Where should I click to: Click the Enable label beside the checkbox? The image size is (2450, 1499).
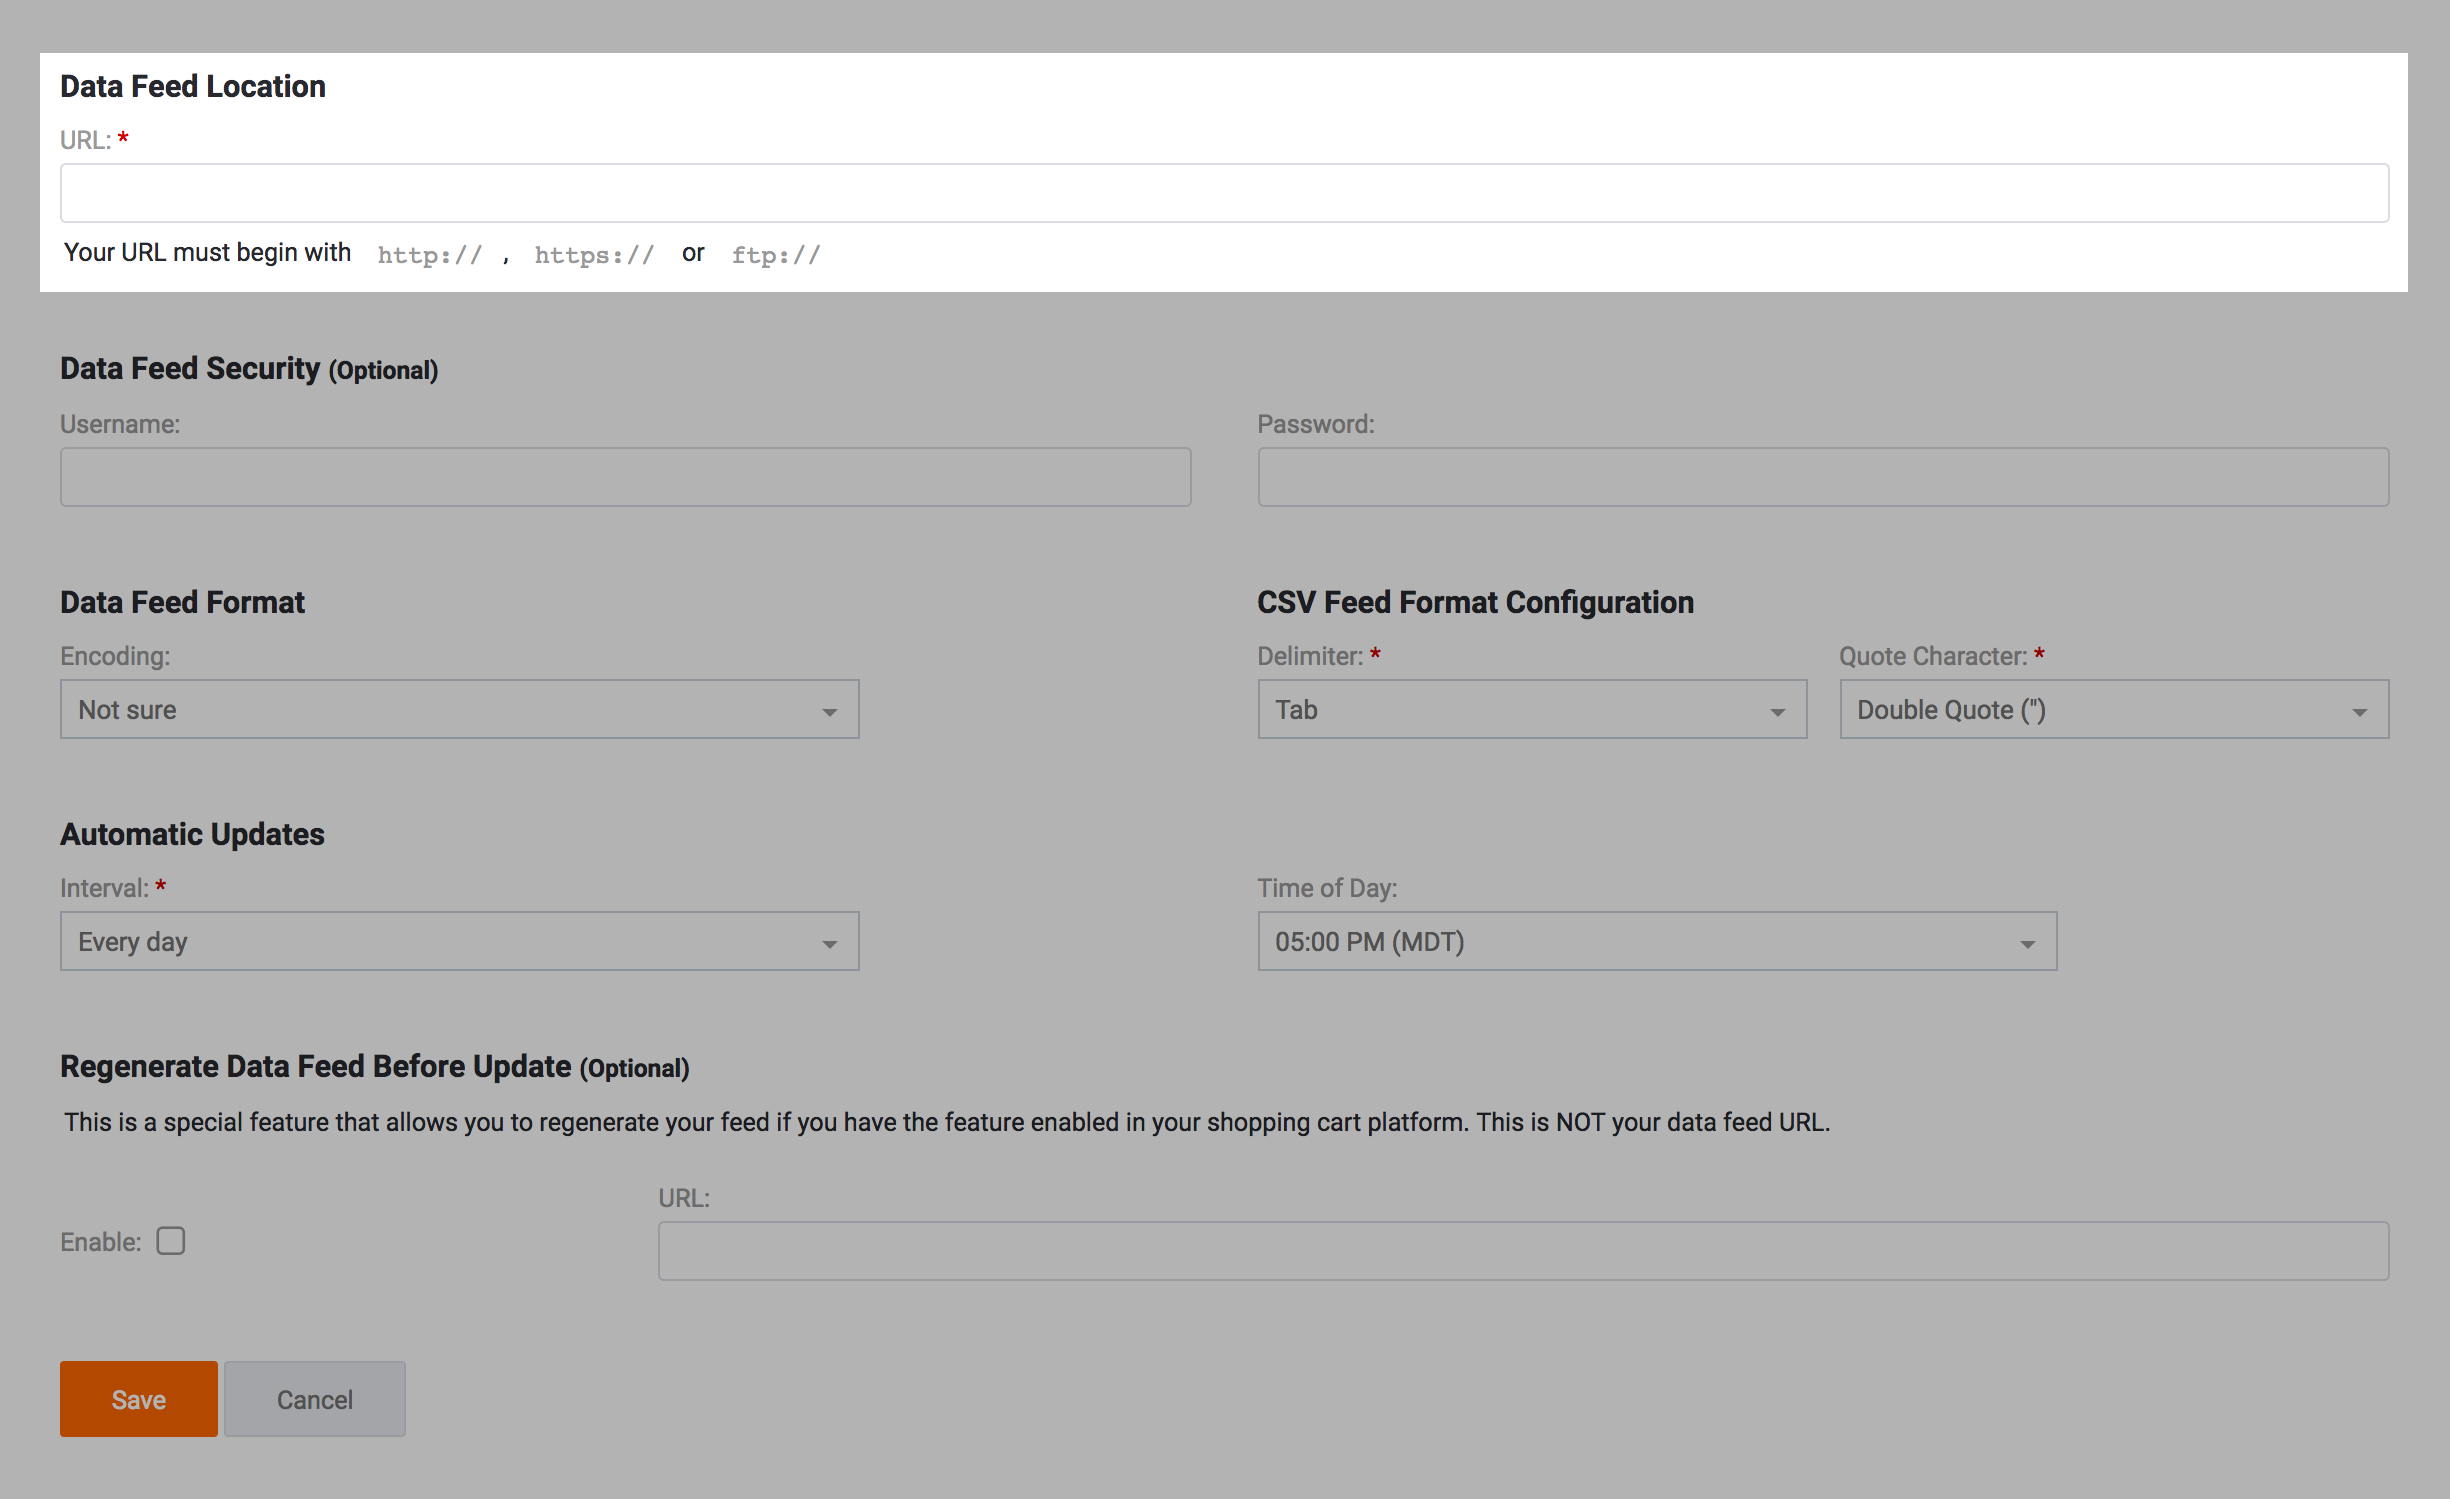(100, 1242)
